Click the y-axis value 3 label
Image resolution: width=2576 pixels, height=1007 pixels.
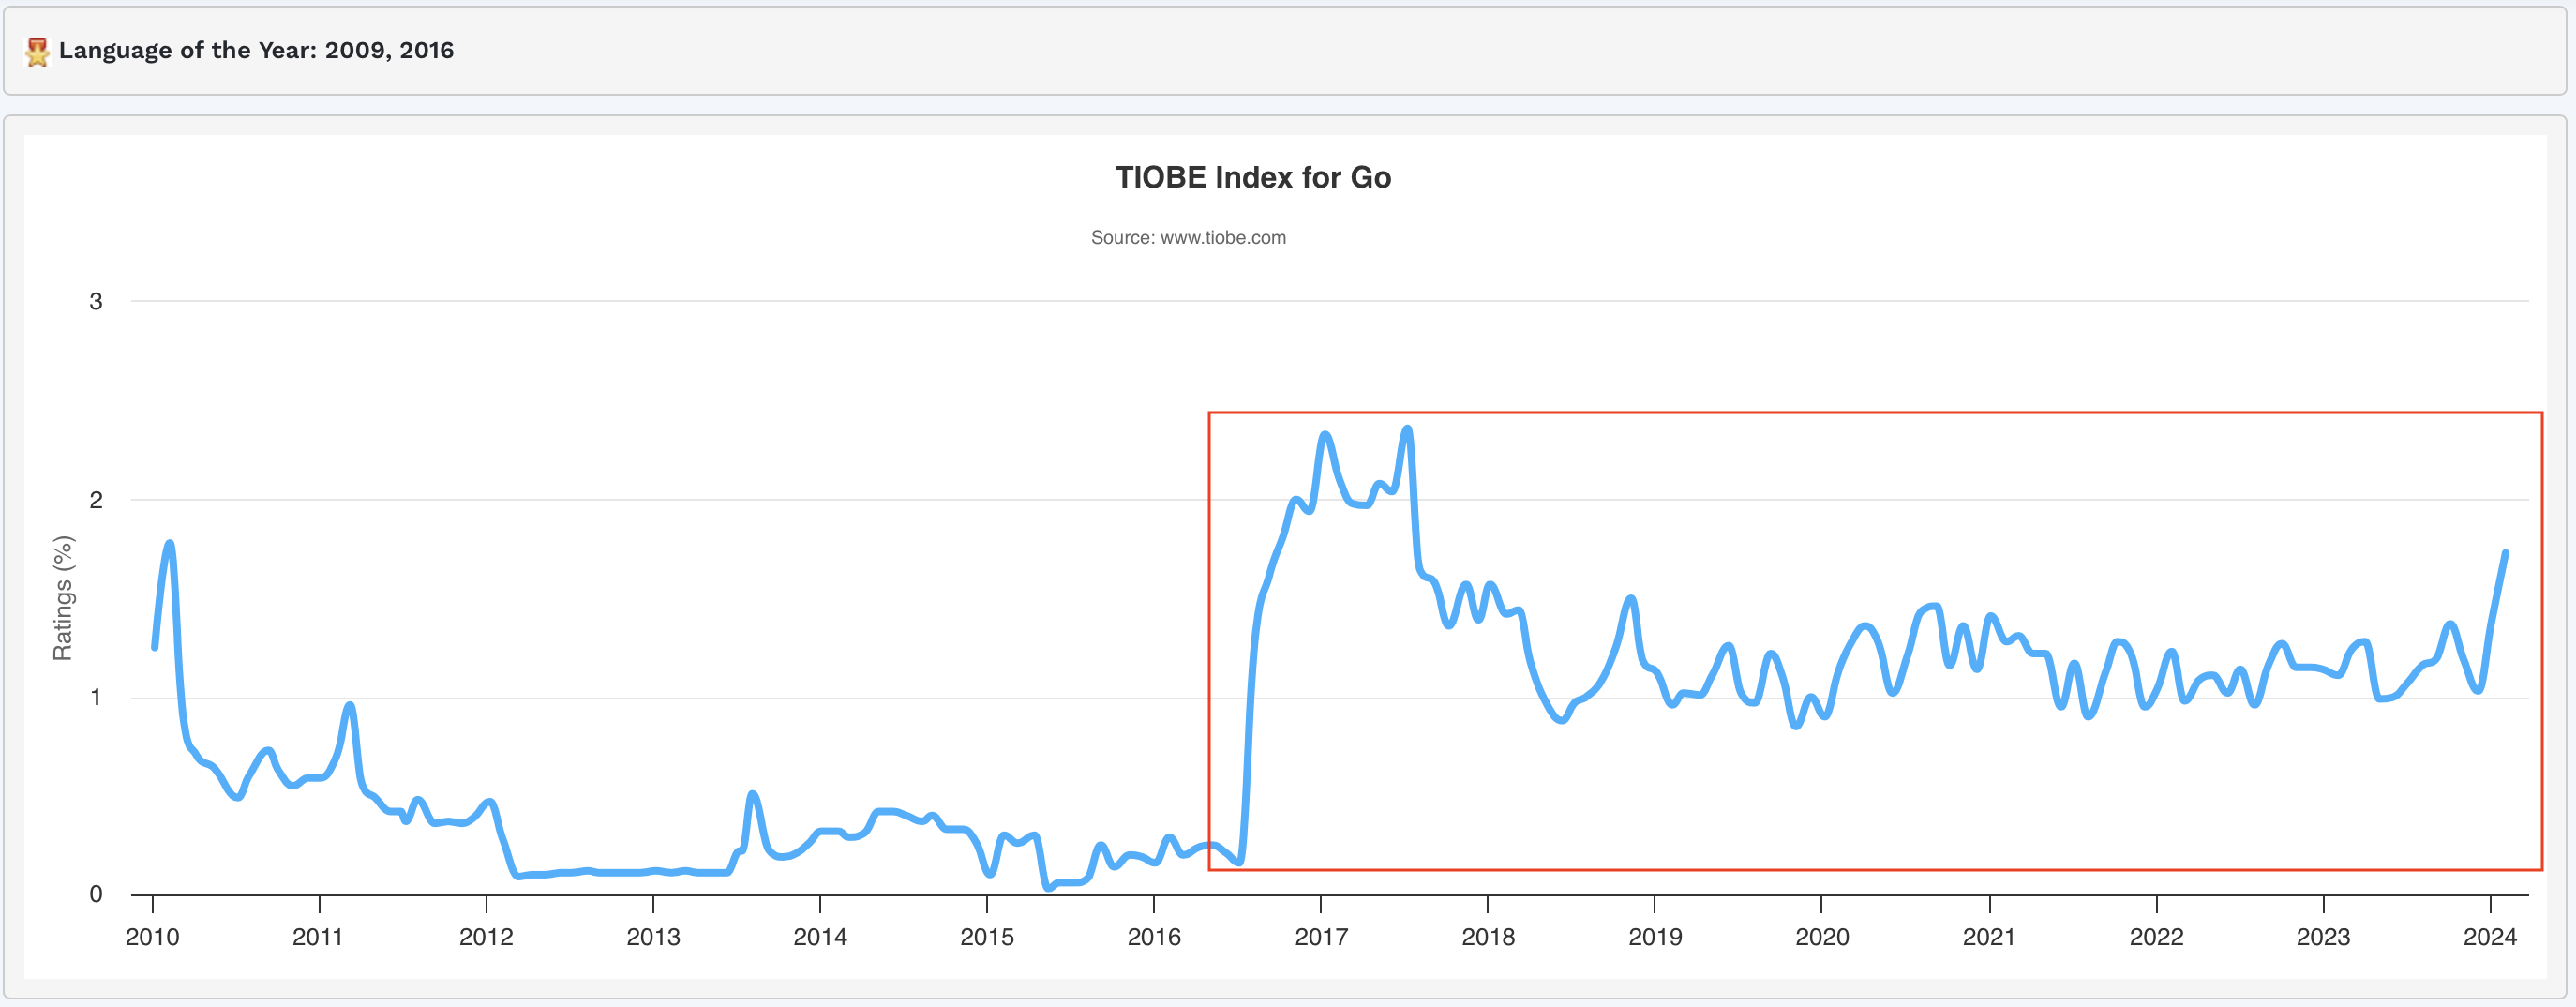[96, 301]
